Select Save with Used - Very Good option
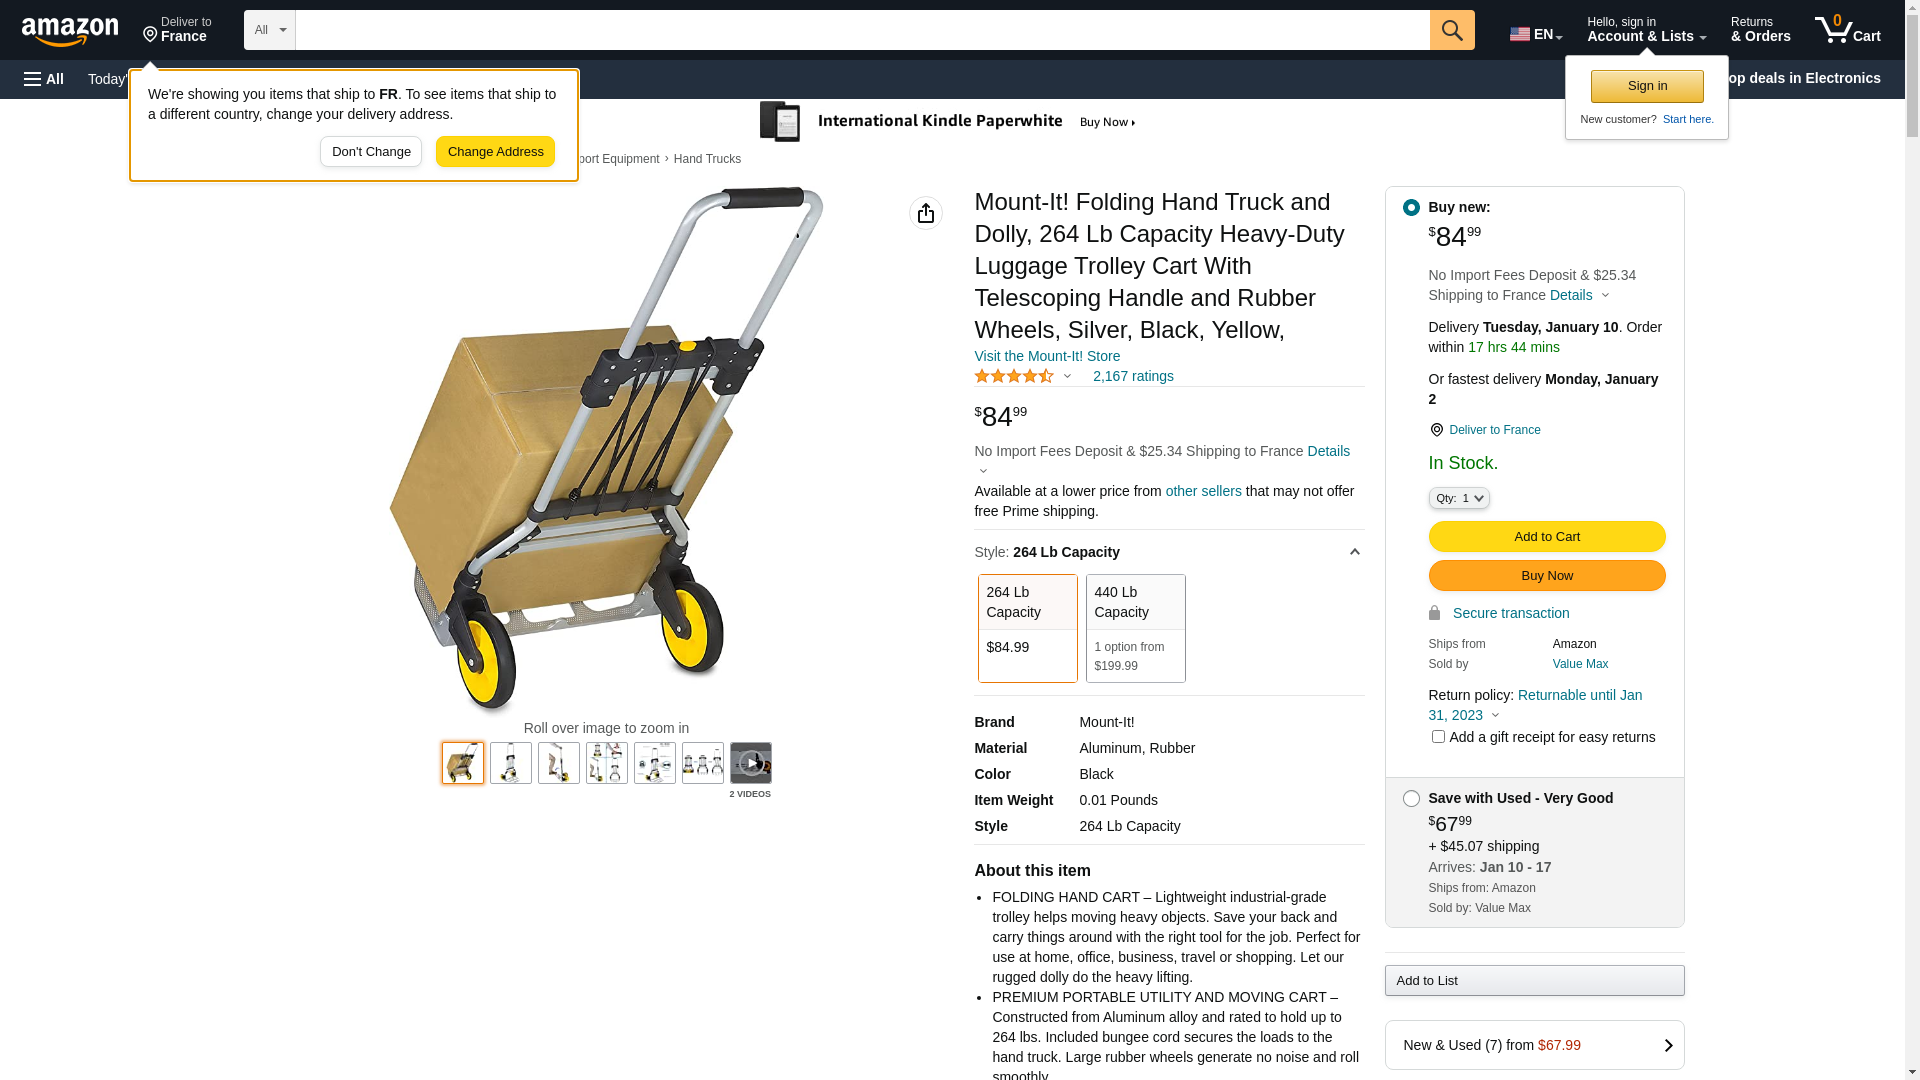The image size is (1920, 1080). tap(1411, 799)
